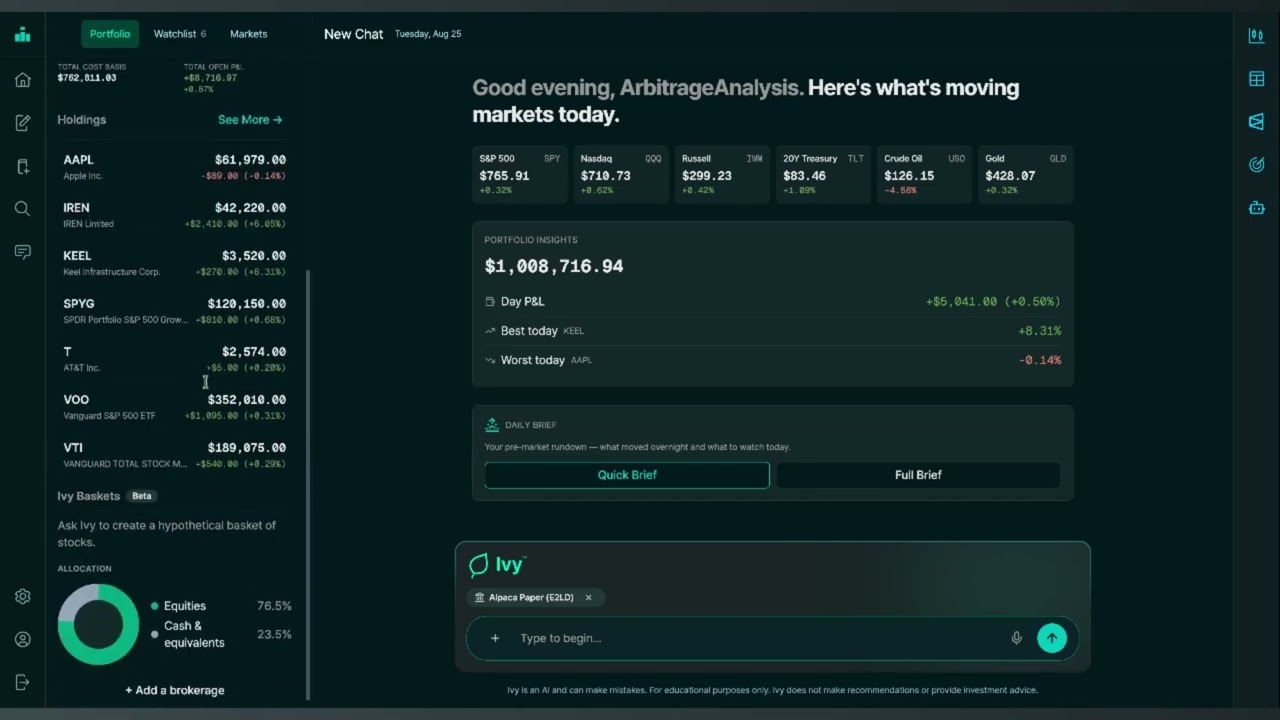The image size is (1280, 720).
Task: Click the compose new chat icon
Action: point(22,123)
